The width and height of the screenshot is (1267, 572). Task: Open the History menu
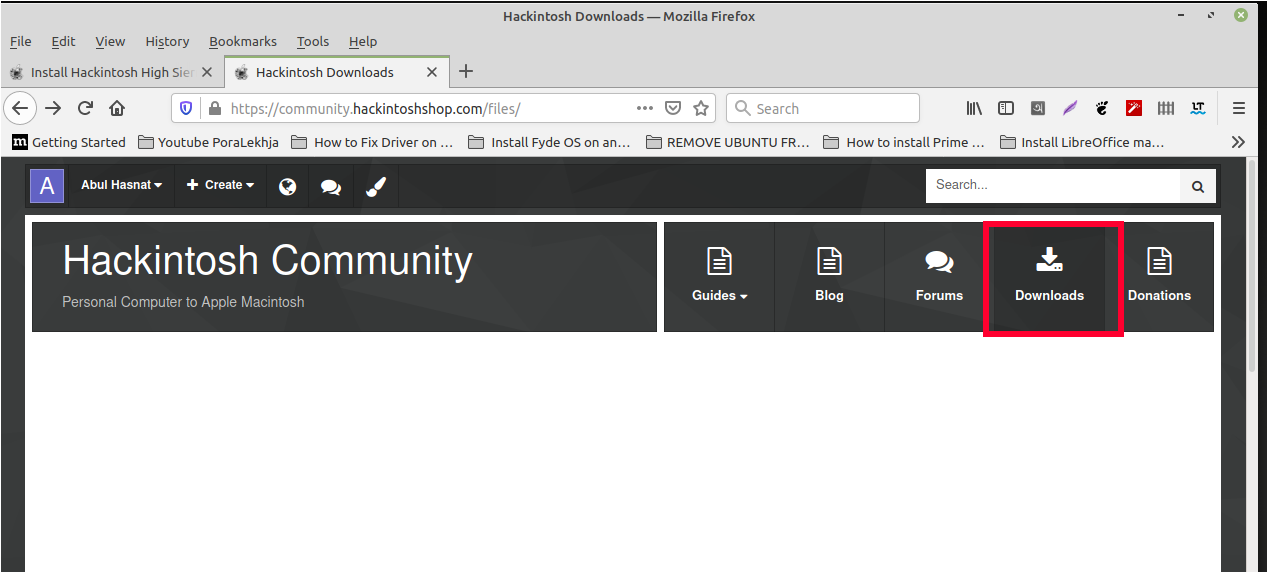coord(167,41)
